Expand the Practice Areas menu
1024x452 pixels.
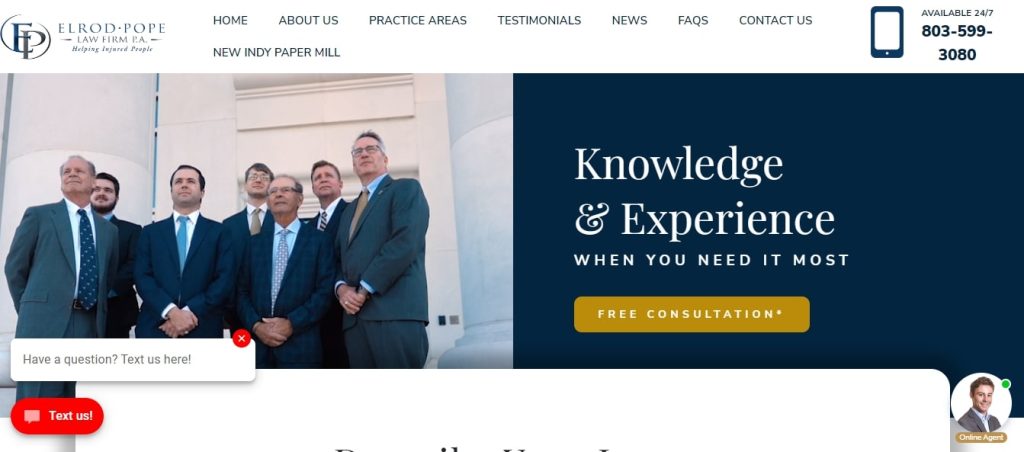[417, 20]
